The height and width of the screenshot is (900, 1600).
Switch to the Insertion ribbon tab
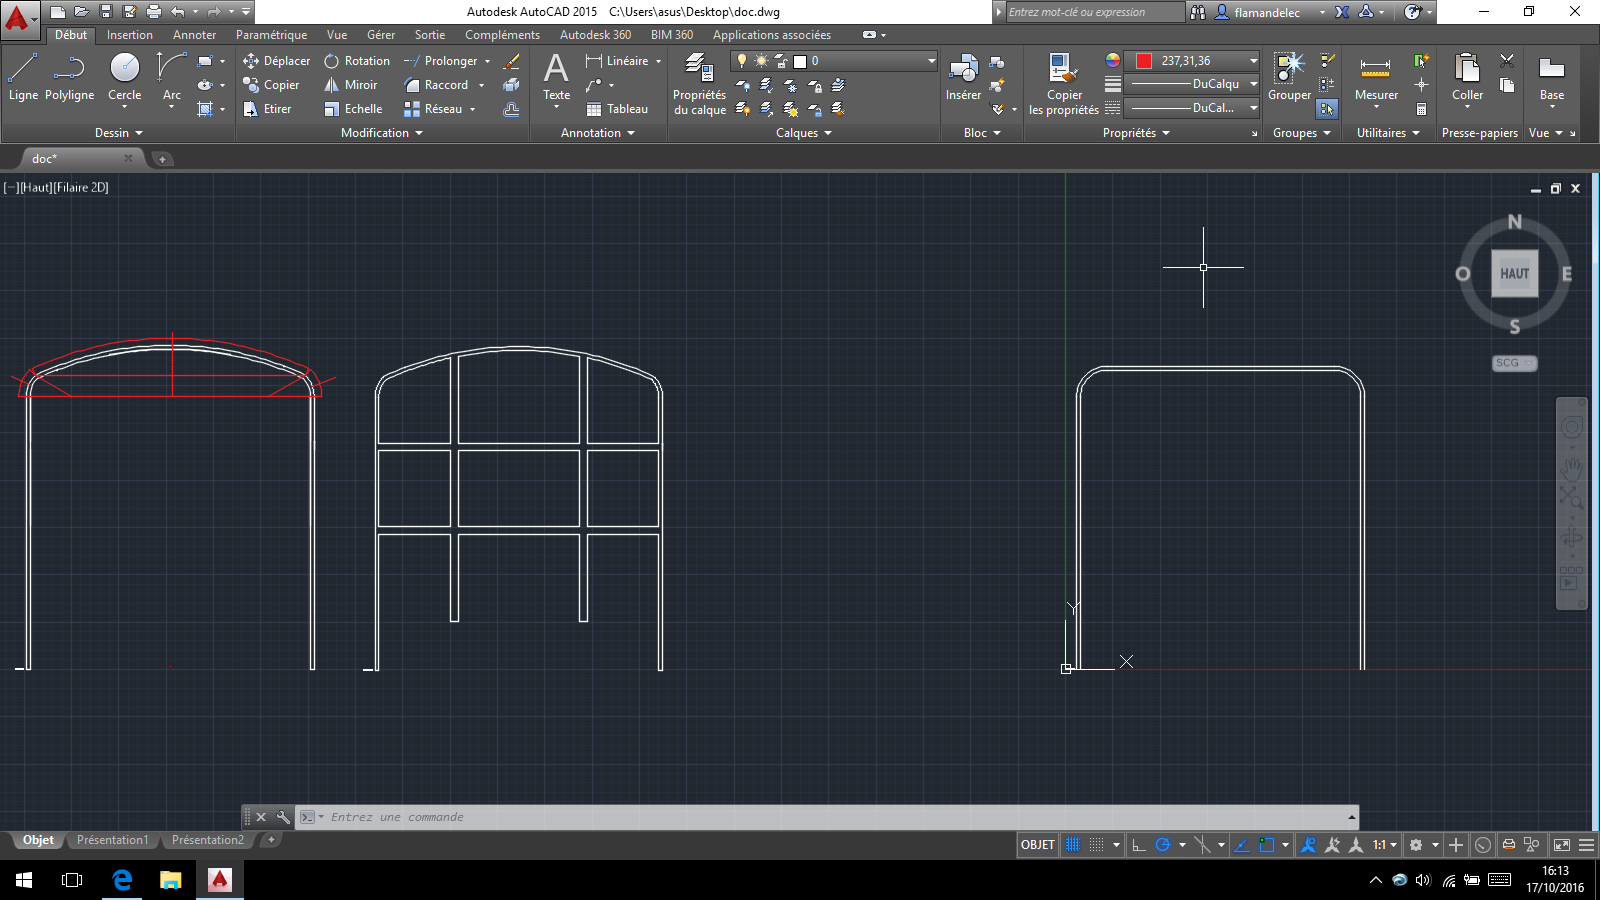pyautogui.click(x=130, y=35)
